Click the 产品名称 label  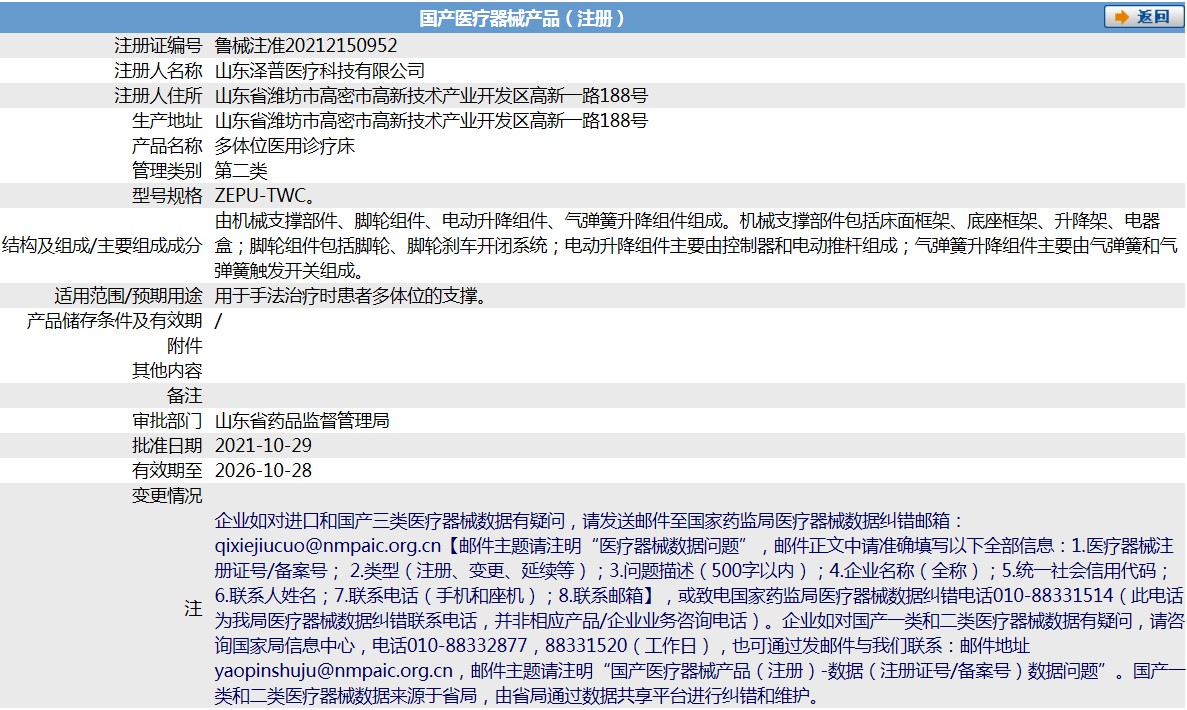[167, 145]
